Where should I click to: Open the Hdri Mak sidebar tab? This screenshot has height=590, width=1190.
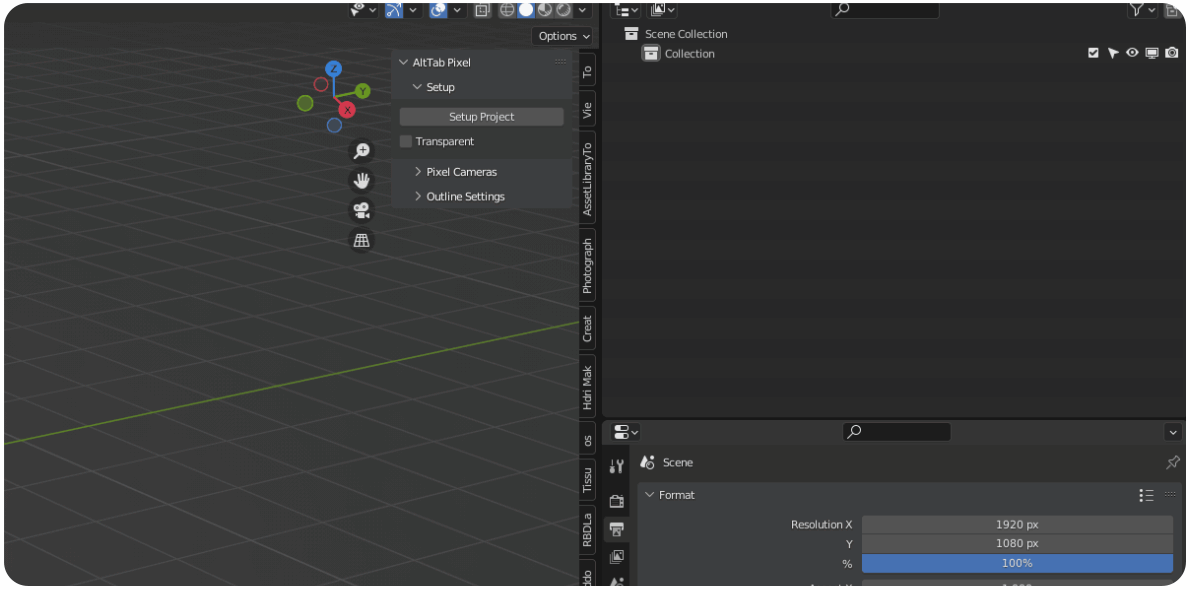587,386
